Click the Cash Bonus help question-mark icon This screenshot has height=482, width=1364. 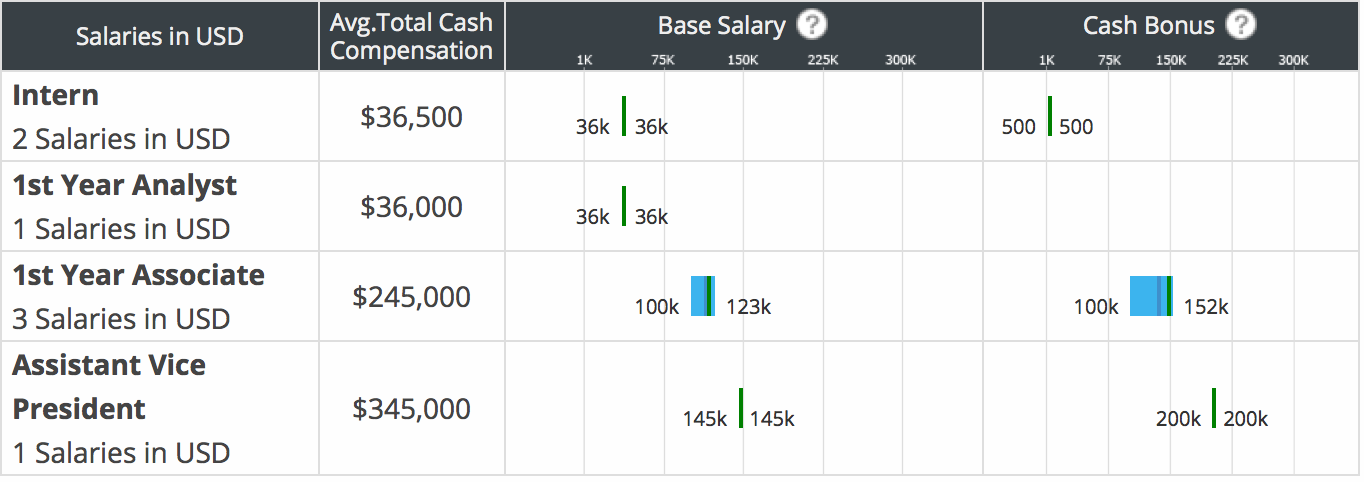coord(1241,25)
